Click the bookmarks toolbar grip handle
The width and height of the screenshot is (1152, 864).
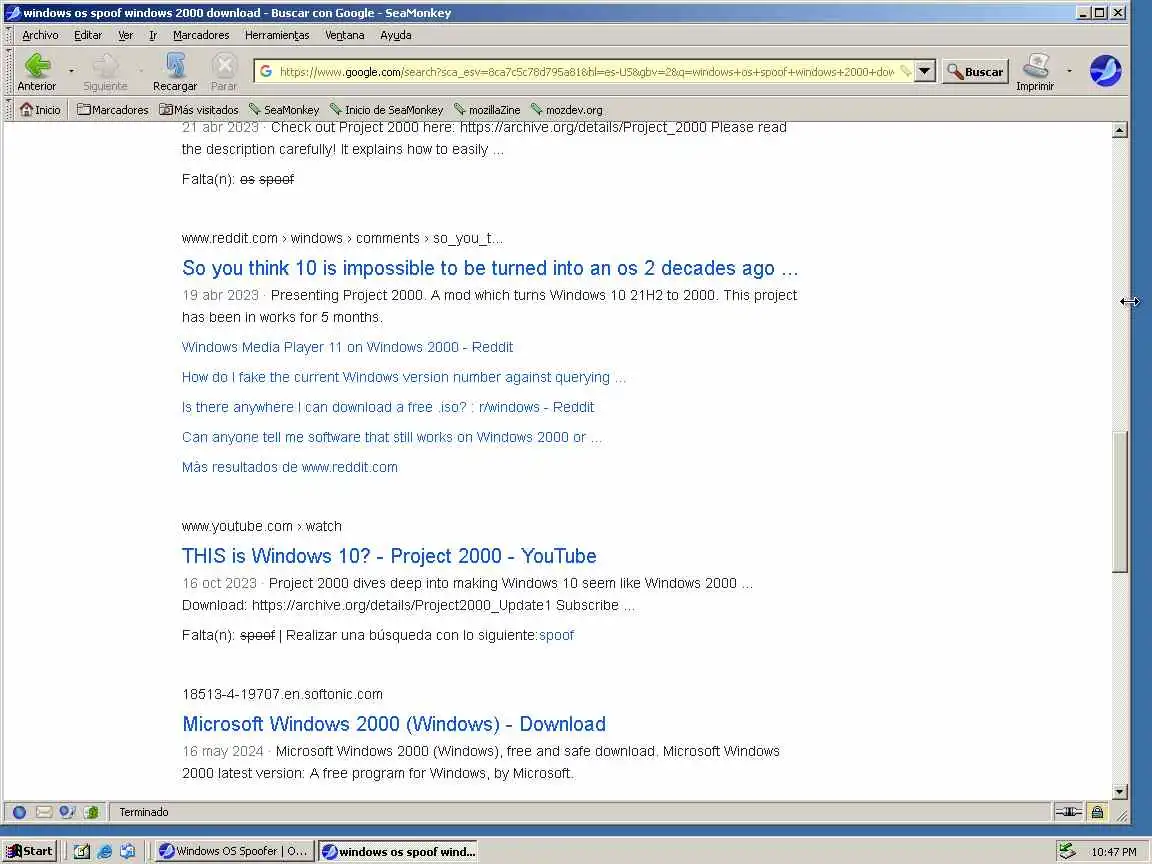point(9,109)
